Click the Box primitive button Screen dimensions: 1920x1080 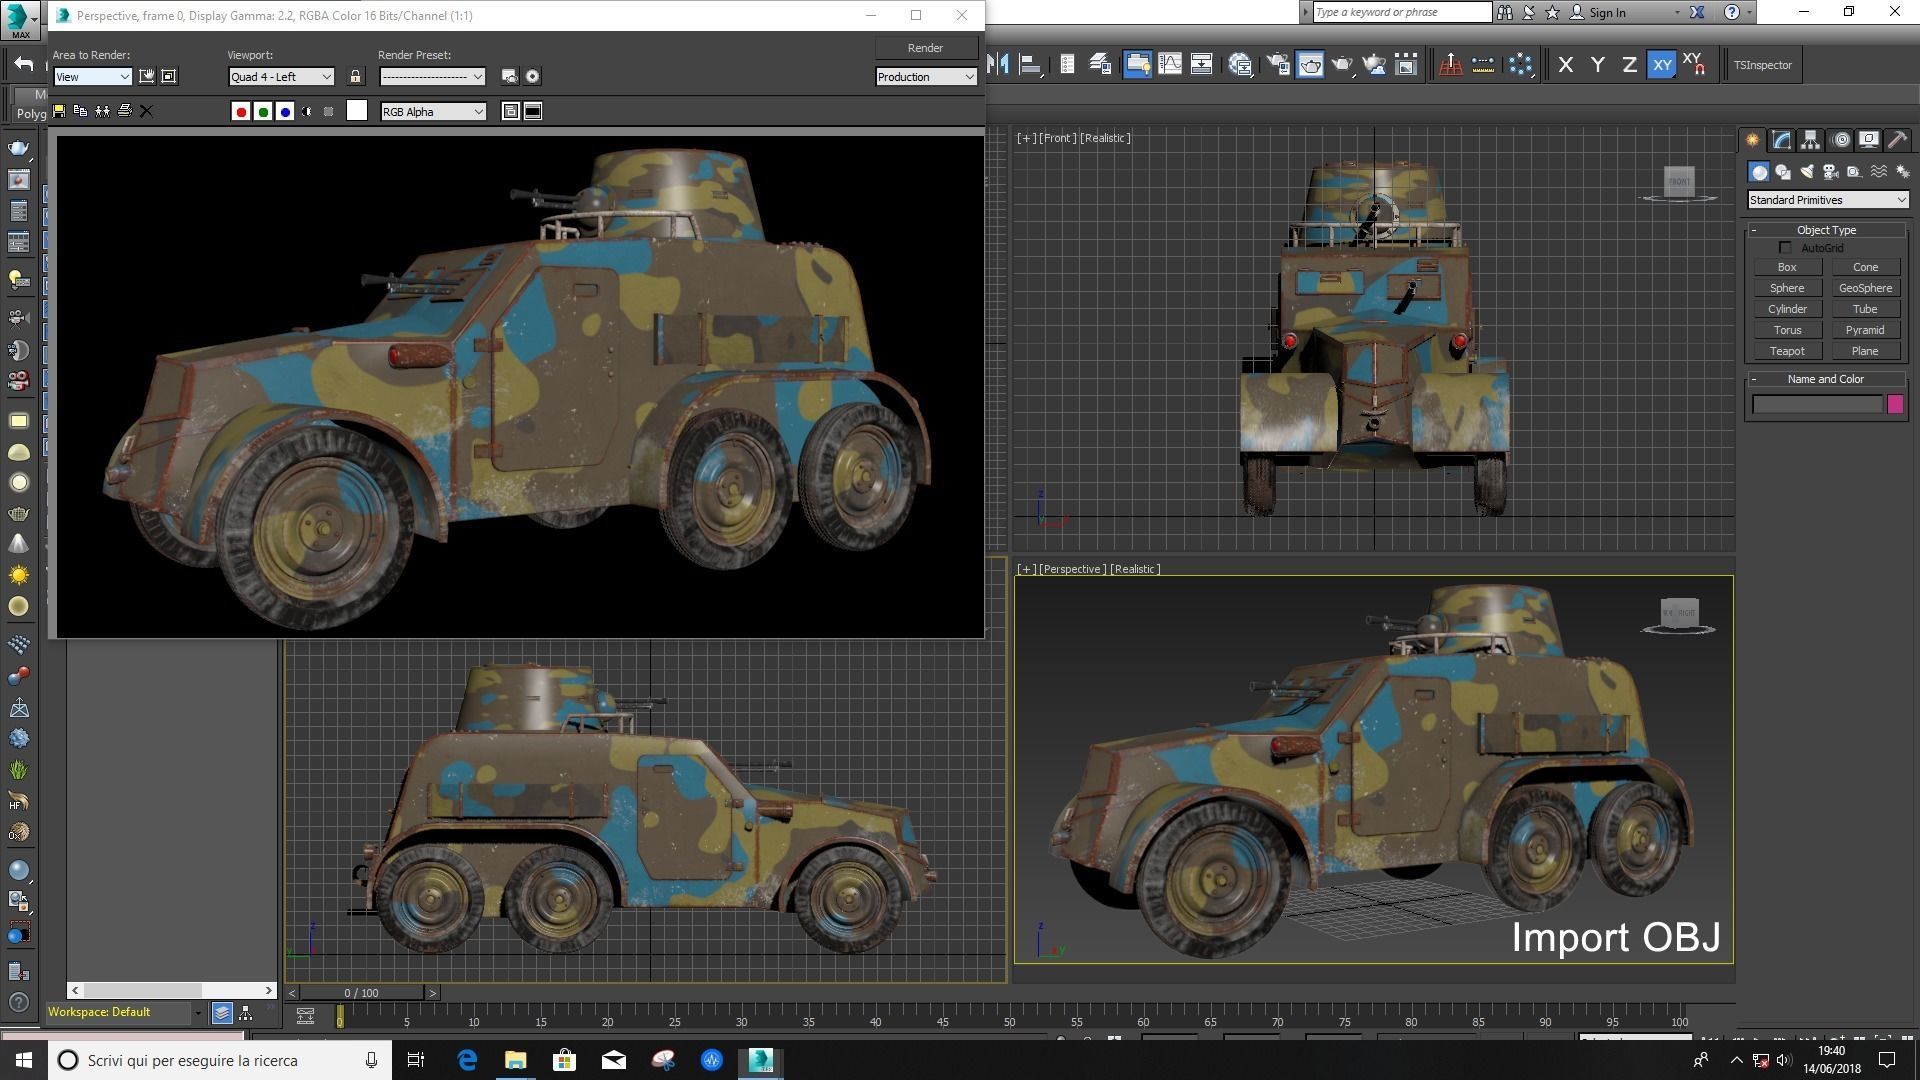[x=1787, y=267]
